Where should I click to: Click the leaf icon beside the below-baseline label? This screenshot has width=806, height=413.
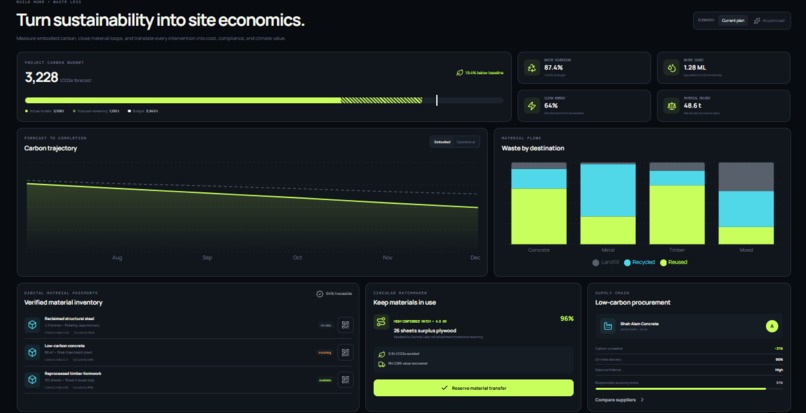[460, 73]
